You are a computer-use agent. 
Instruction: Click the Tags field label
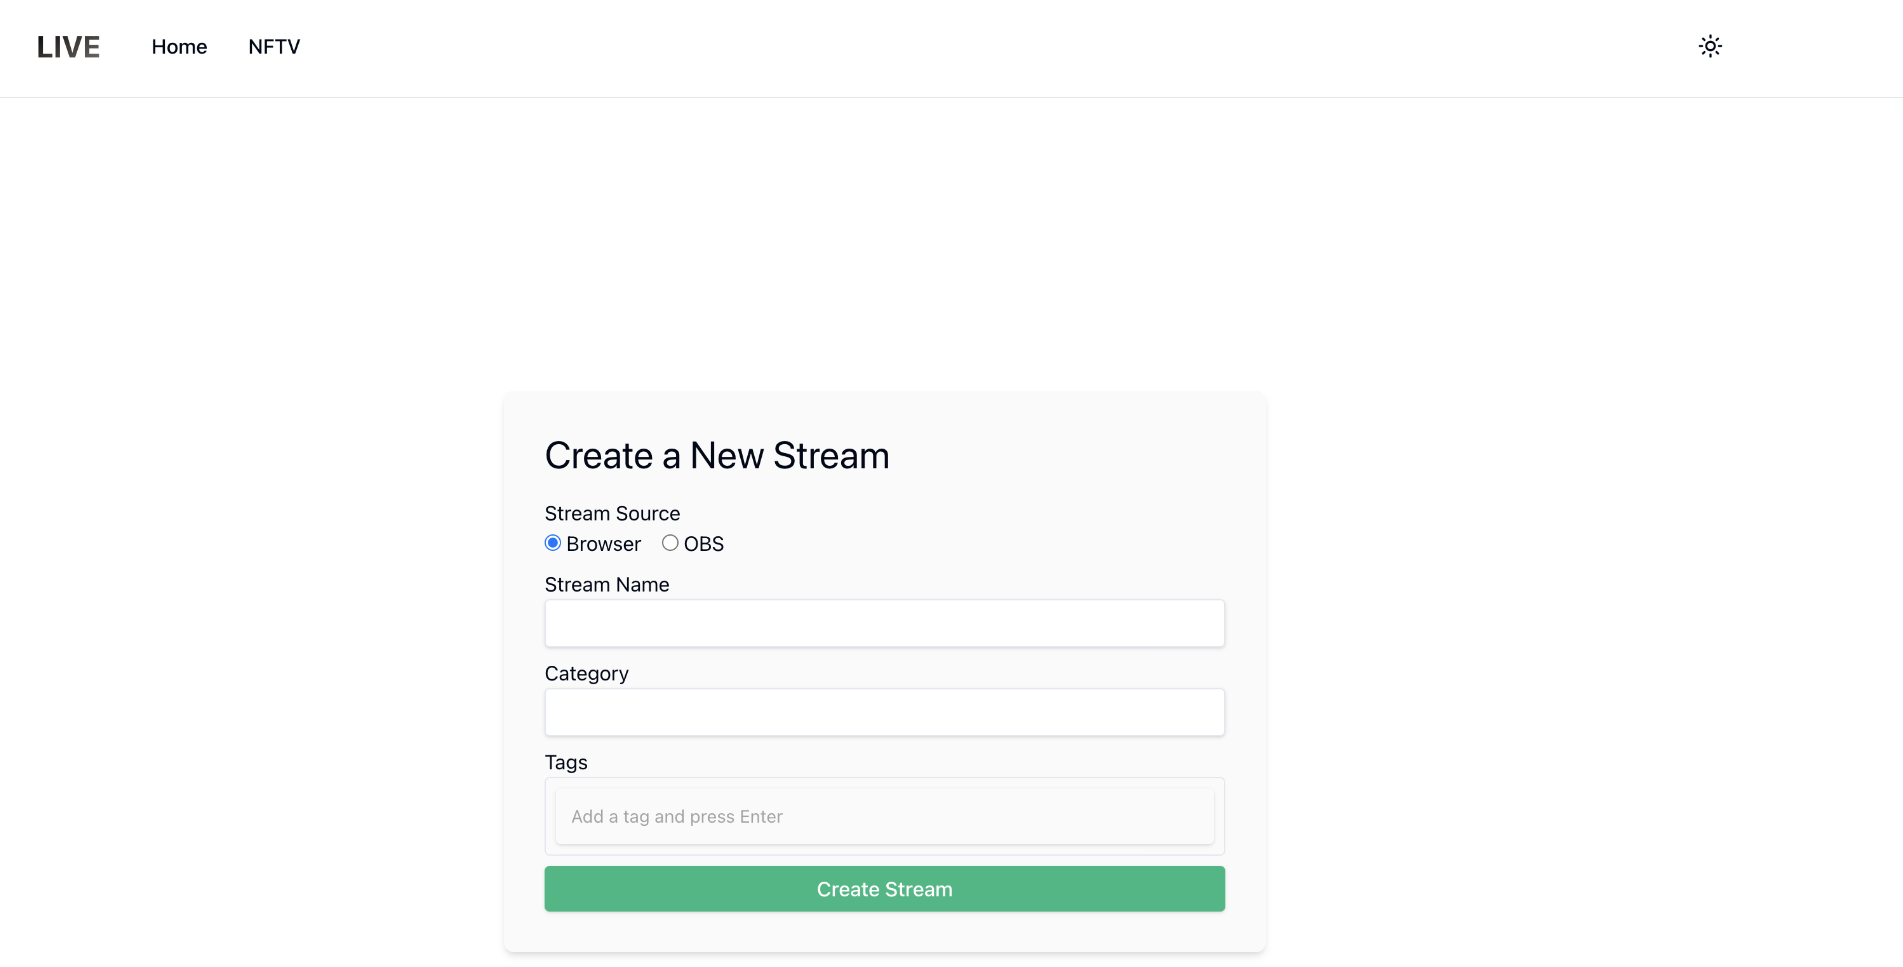click(566, 763)
